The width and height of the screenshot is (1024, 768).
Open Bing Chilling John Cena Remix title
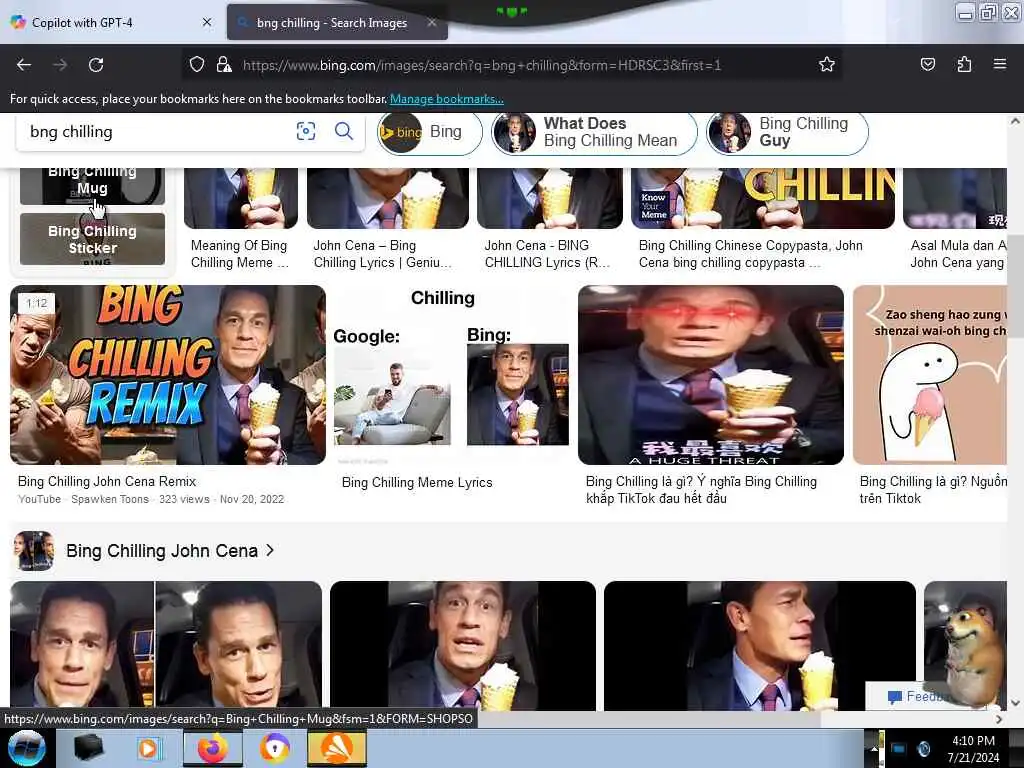click(107, 481)
